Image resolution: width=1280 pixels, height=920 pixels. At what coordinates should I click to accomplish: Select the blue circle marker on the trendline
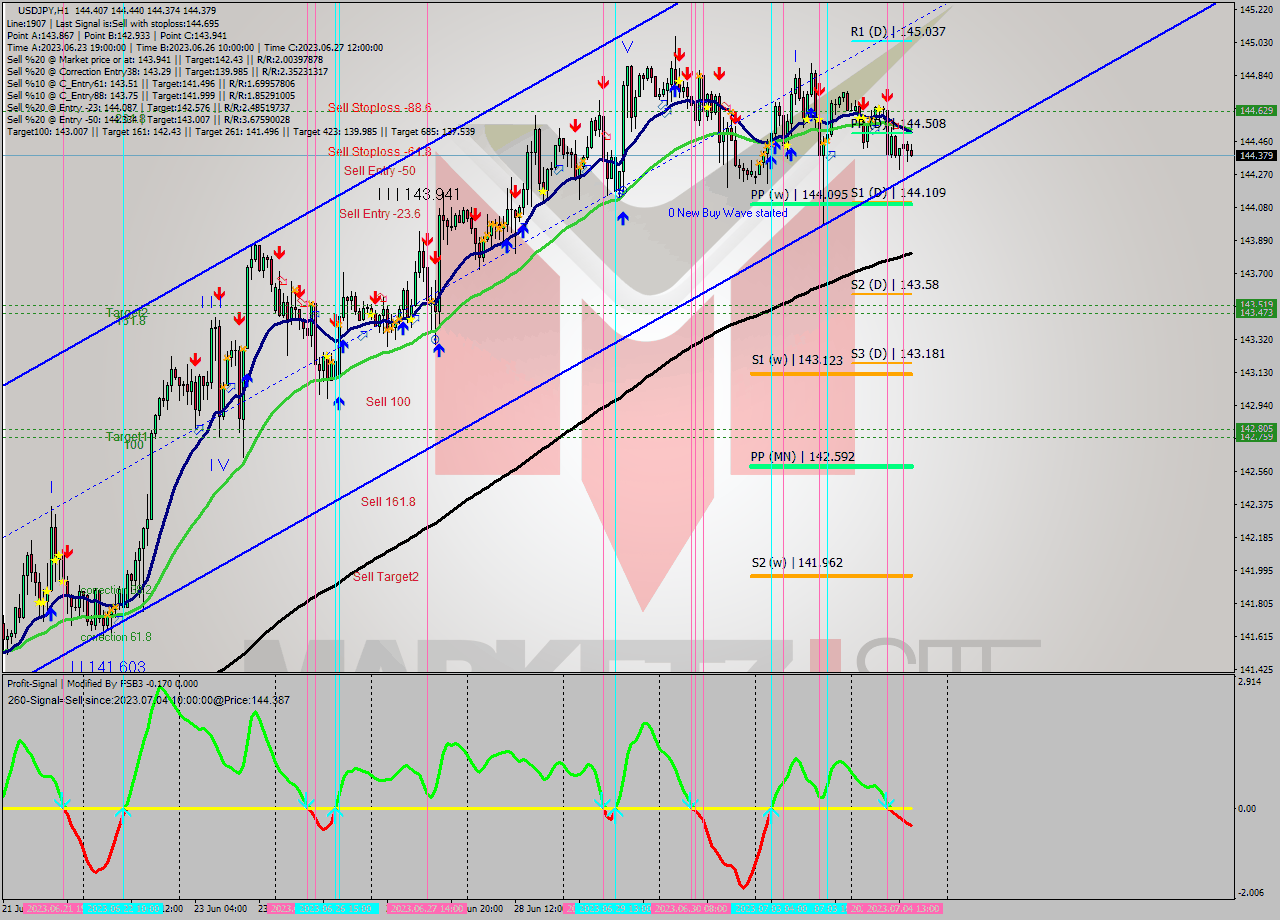[x=437, y=340]
